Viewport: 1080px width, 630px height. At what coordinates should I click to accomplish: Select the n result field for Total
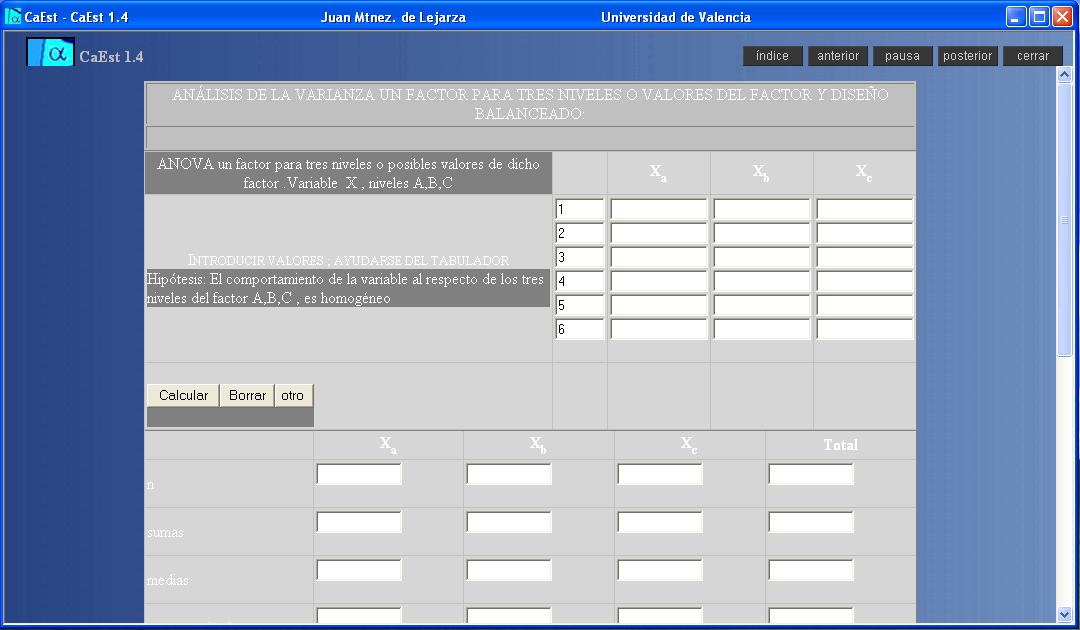tap(811, 474)
